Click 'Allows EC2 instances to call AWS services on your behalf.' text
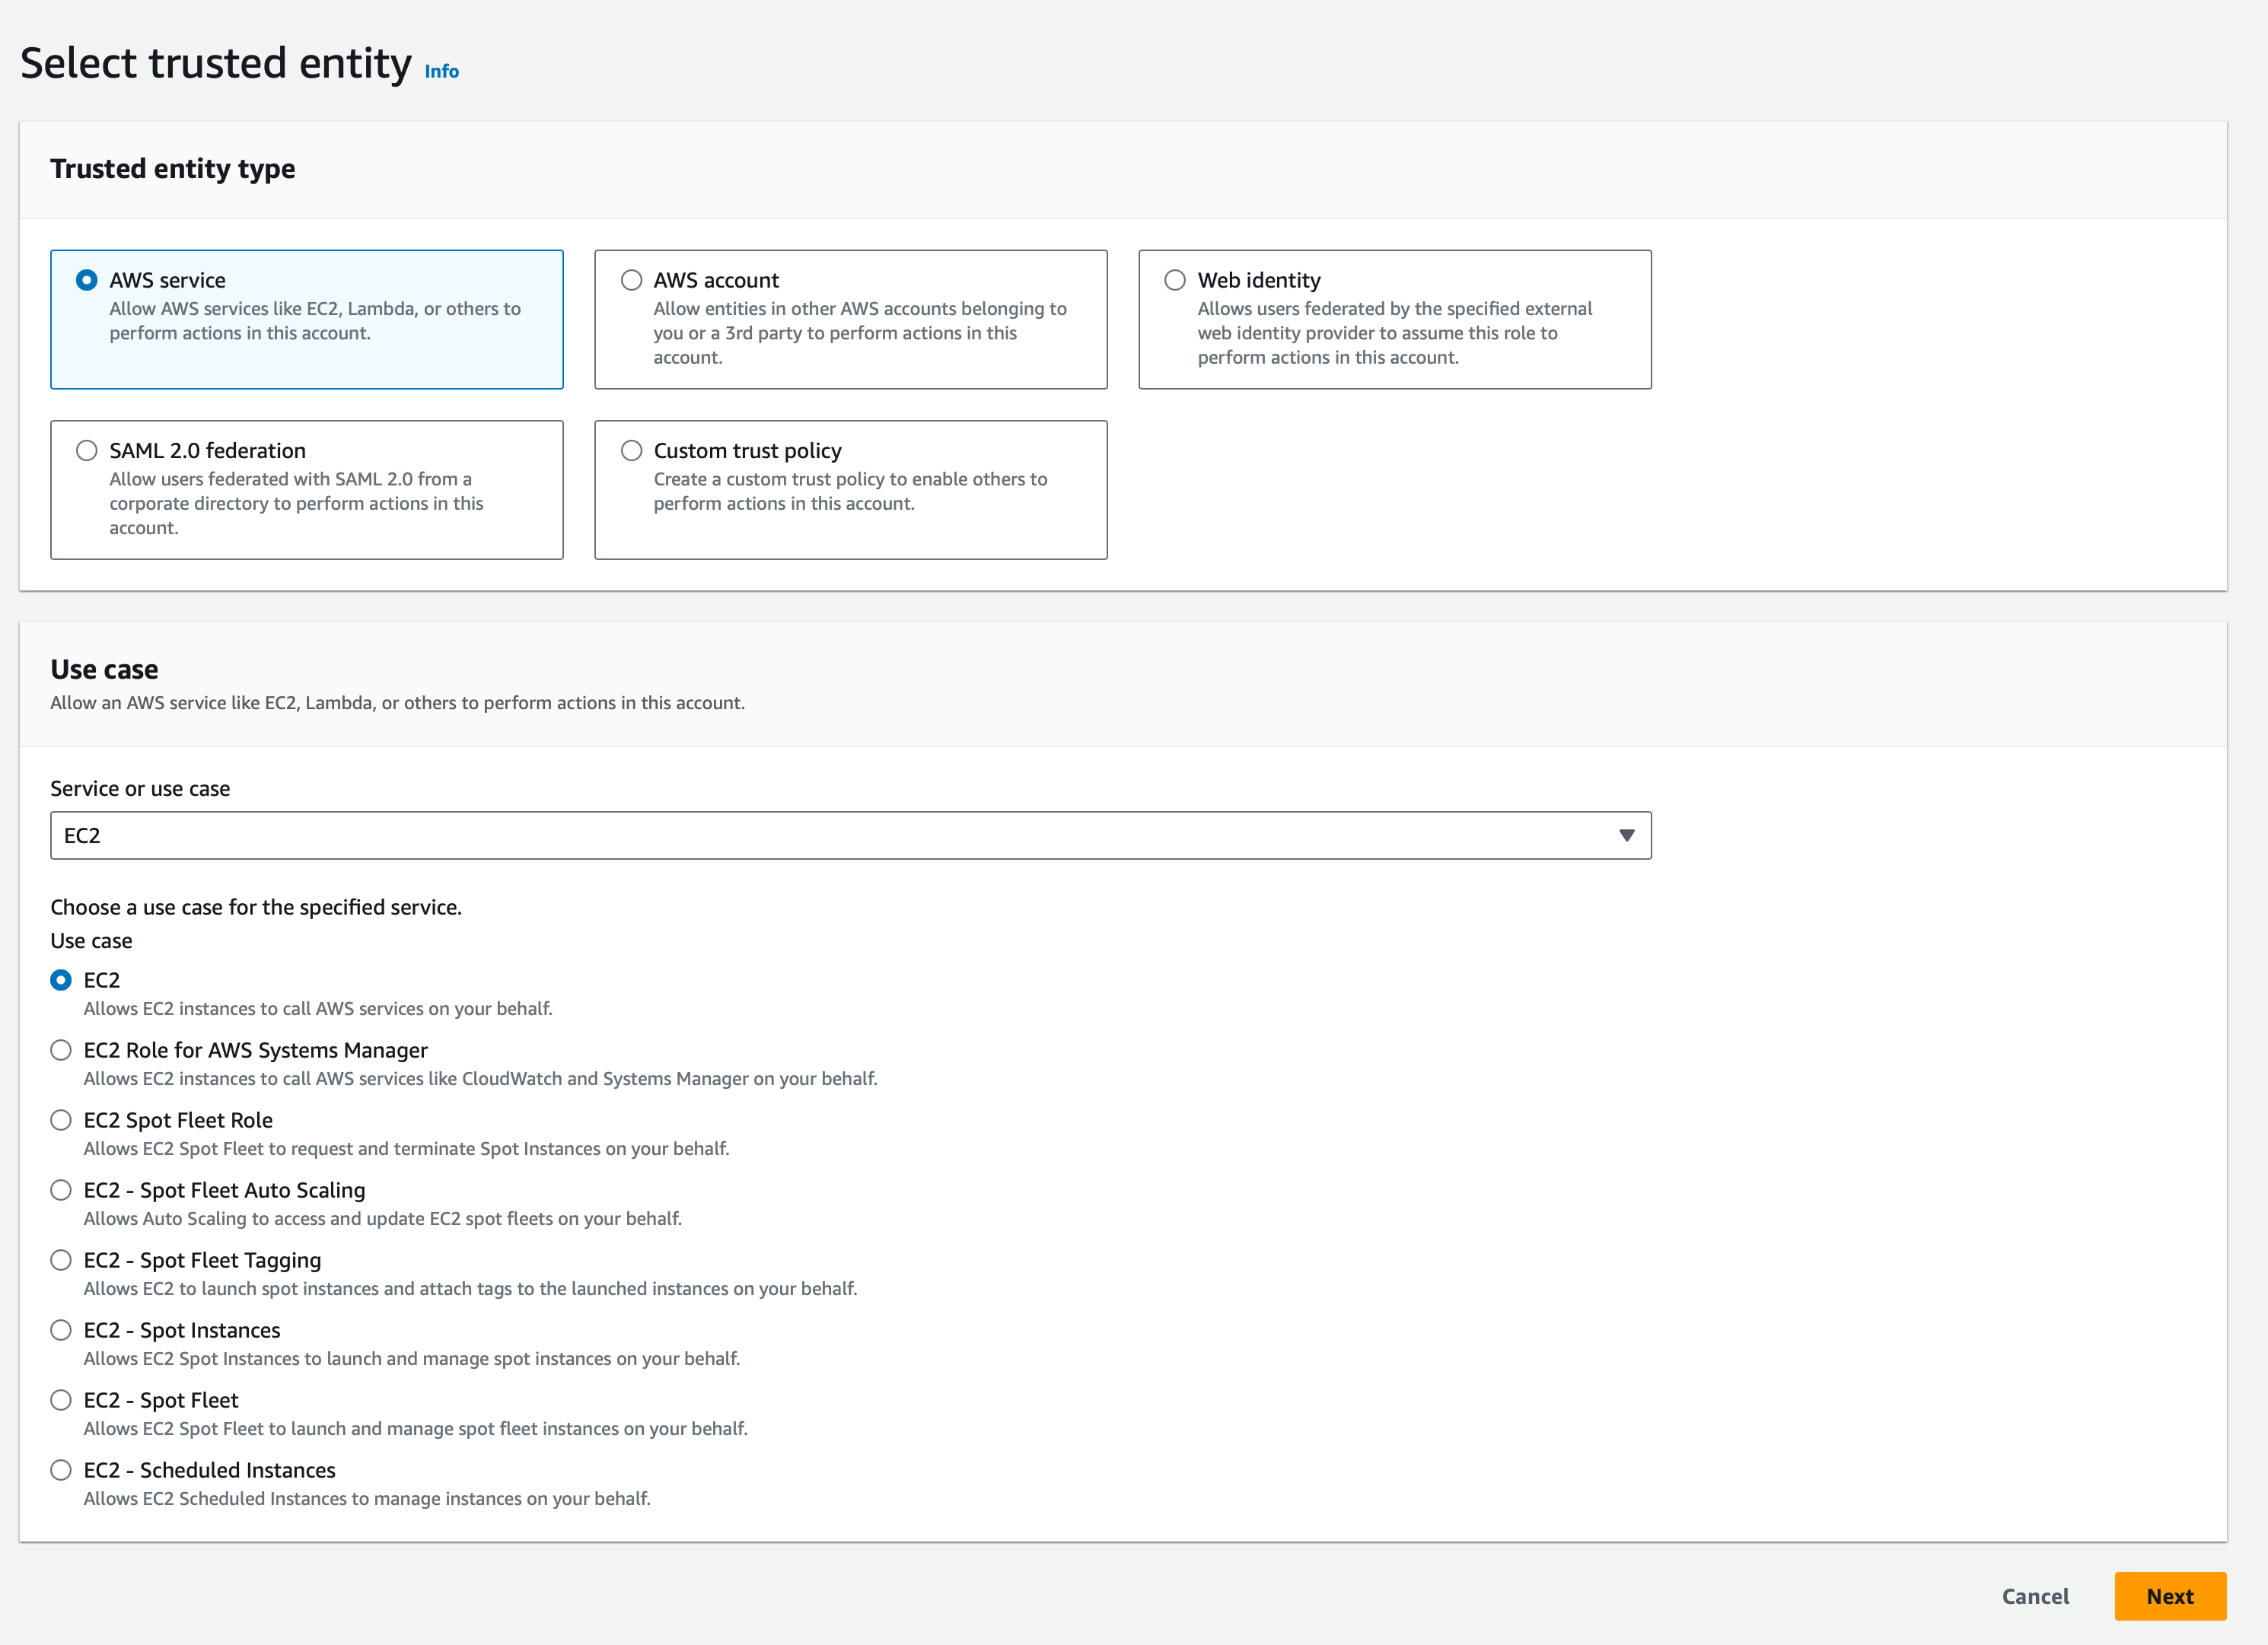 [x=318, y=1008]
